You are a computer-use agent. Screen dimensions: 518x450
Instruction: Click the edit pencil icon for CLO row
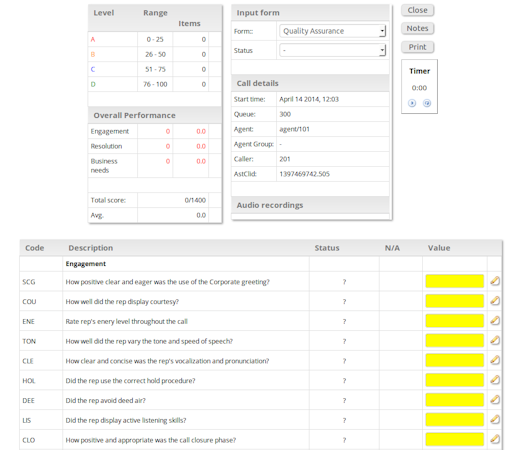point(495,439)
